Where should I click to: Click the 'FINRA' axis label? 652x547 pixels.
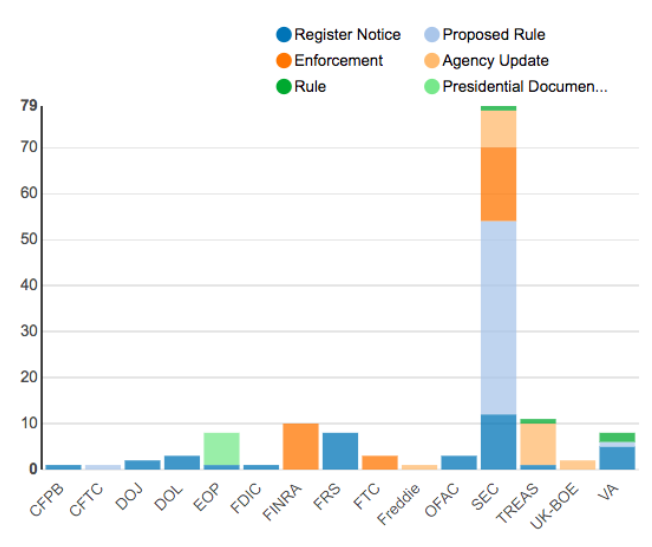(282, 502)
